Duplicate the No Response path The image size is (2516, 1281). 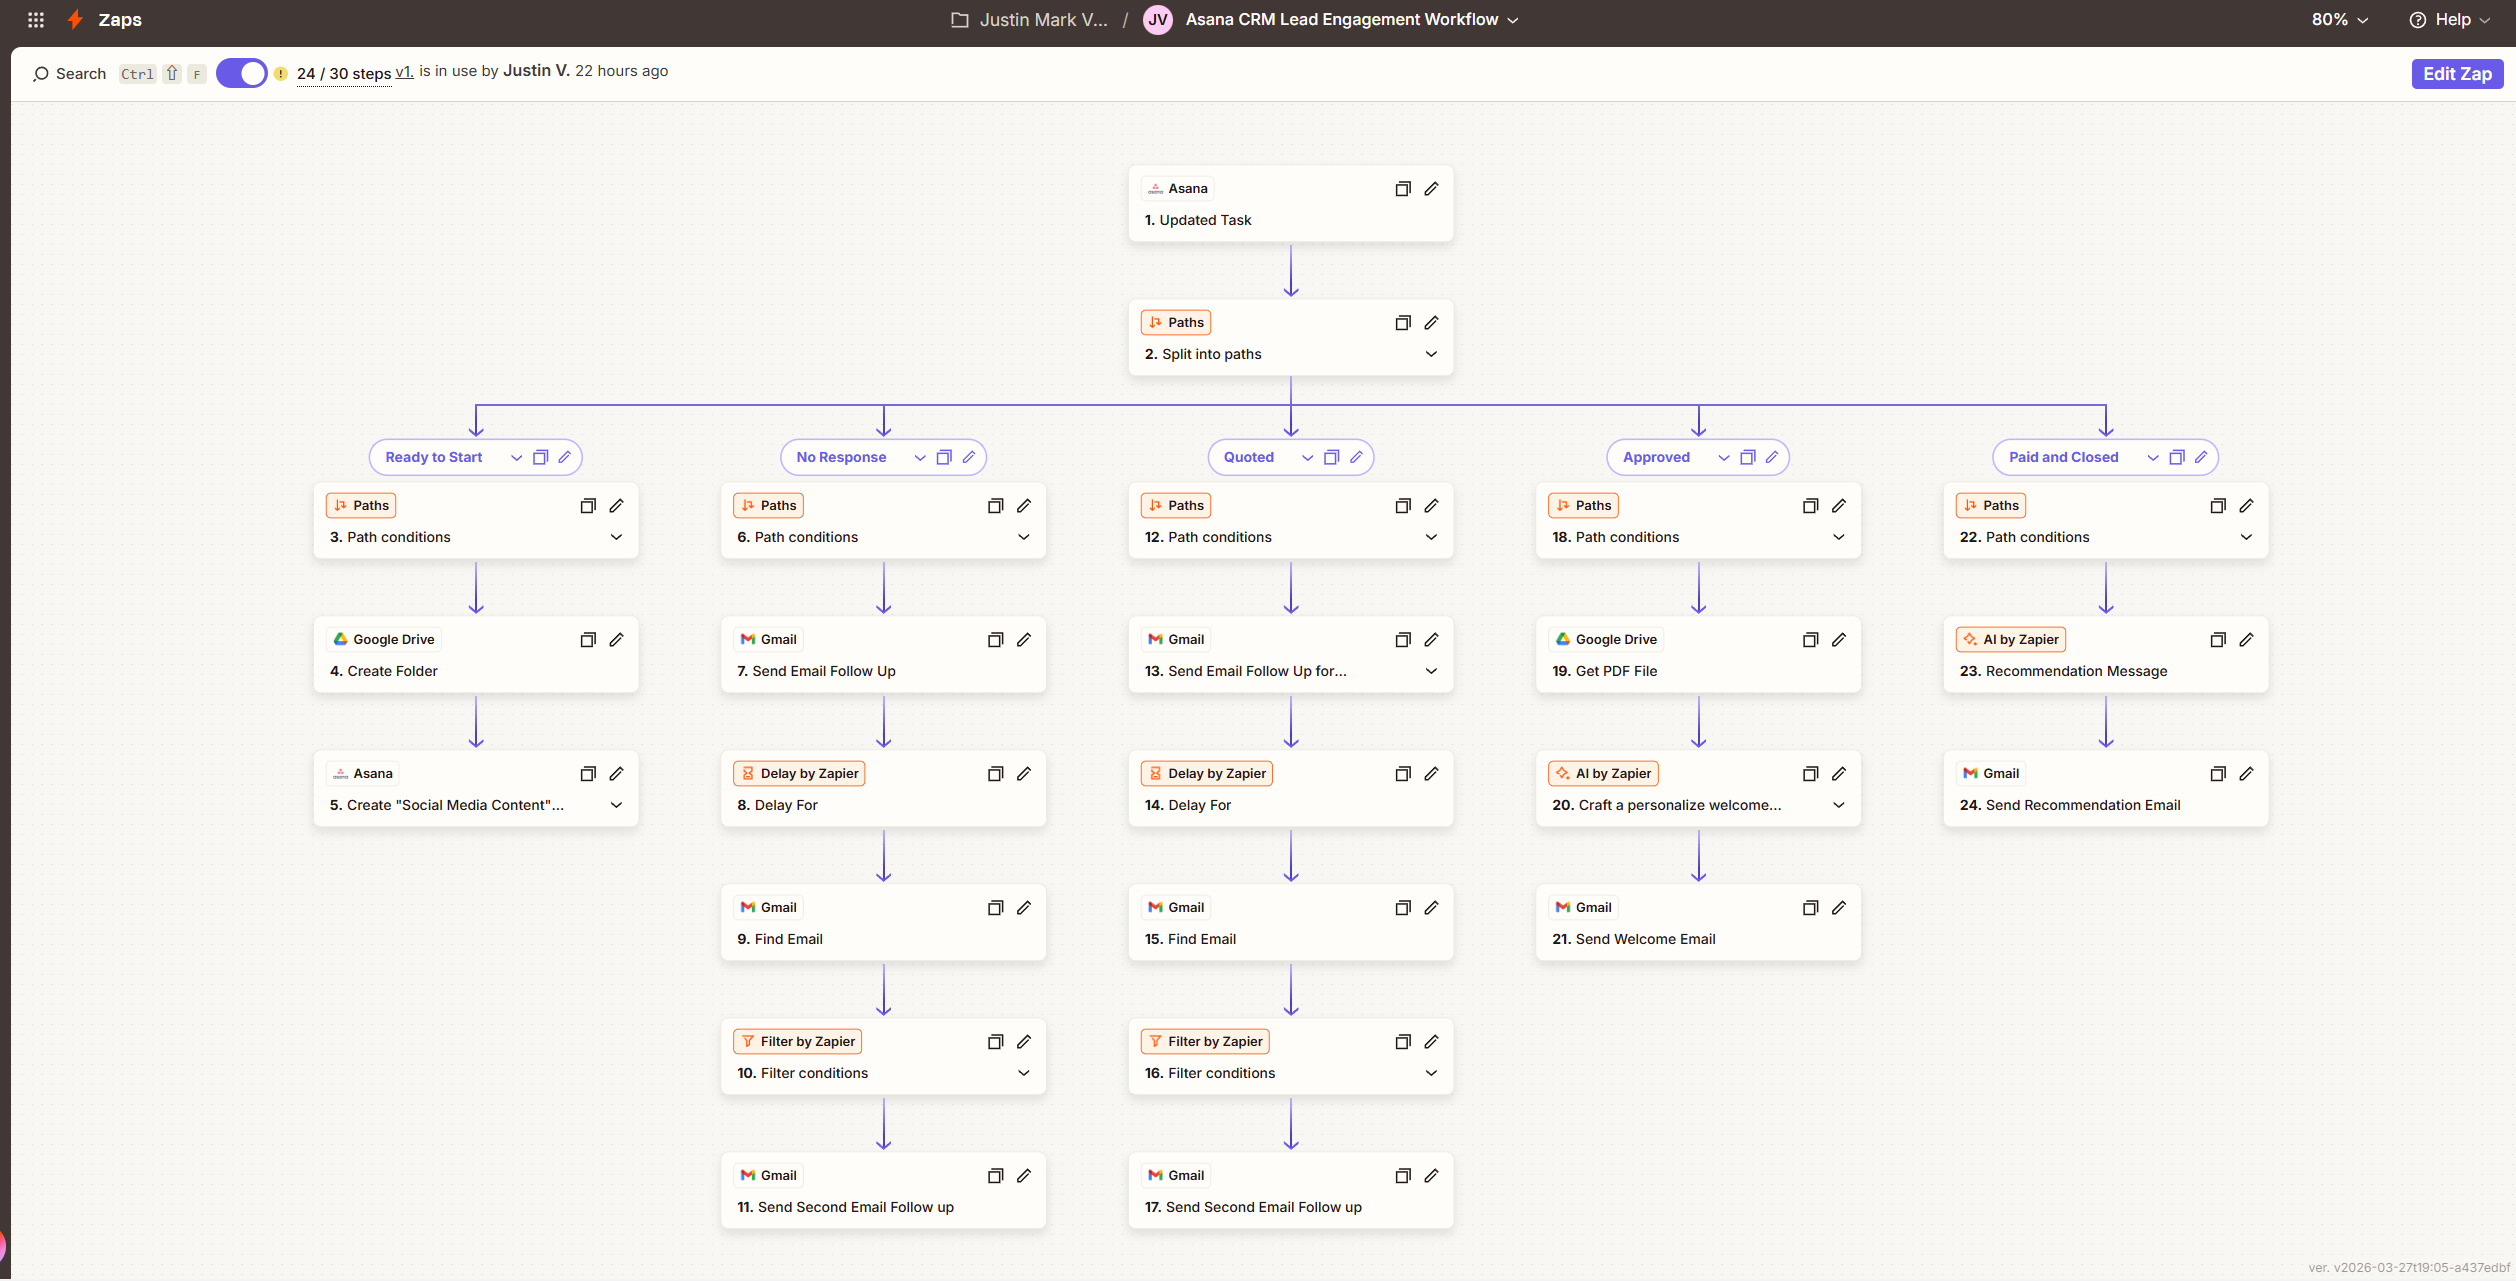click(x=943, y=457)
